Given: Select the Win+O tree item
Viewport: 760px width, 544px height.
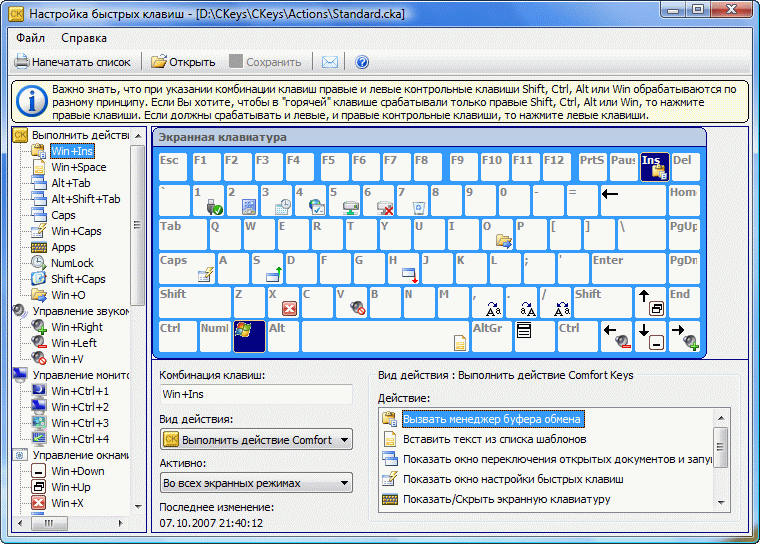Looking at the screenshot, I should pyautogui.click(x=68, y=295).
